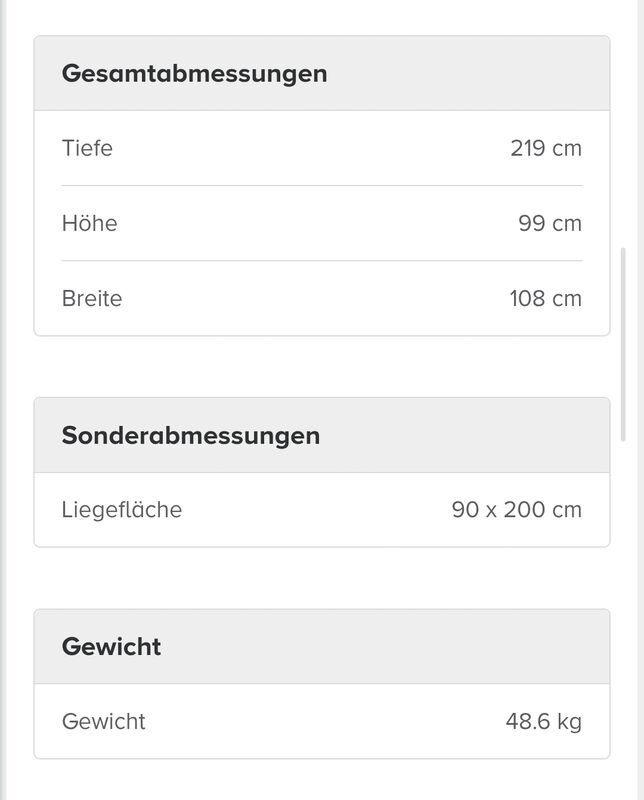Click the Gesamtabmessungen section heading

(x=194, y=74)
